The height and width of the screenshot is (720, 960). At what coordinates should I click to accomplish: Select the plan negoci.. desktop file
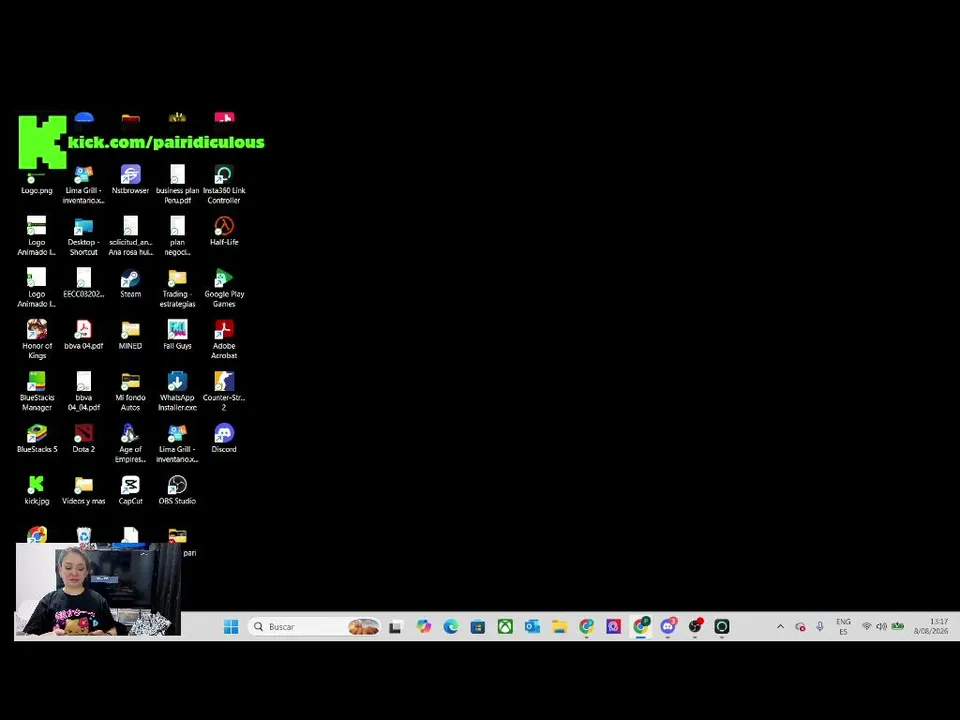click(178, 236)
